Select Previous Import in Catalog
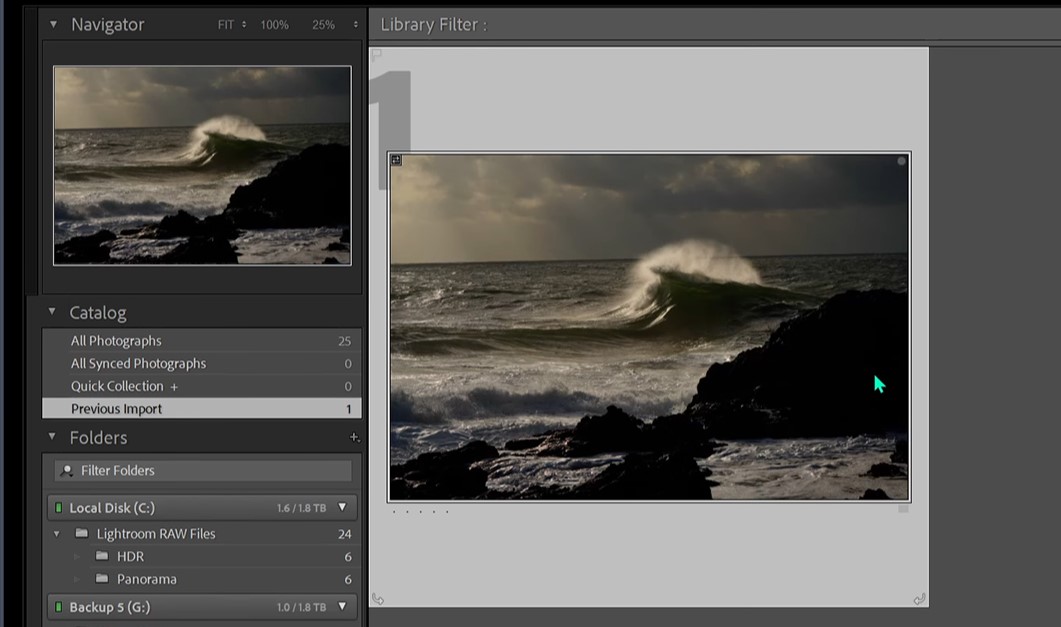1061x627 pixels. pos(202,409)
